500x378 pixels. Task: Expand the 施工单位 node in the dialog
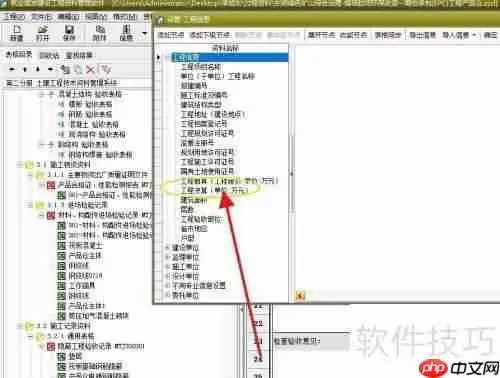[x=168, y=267]
